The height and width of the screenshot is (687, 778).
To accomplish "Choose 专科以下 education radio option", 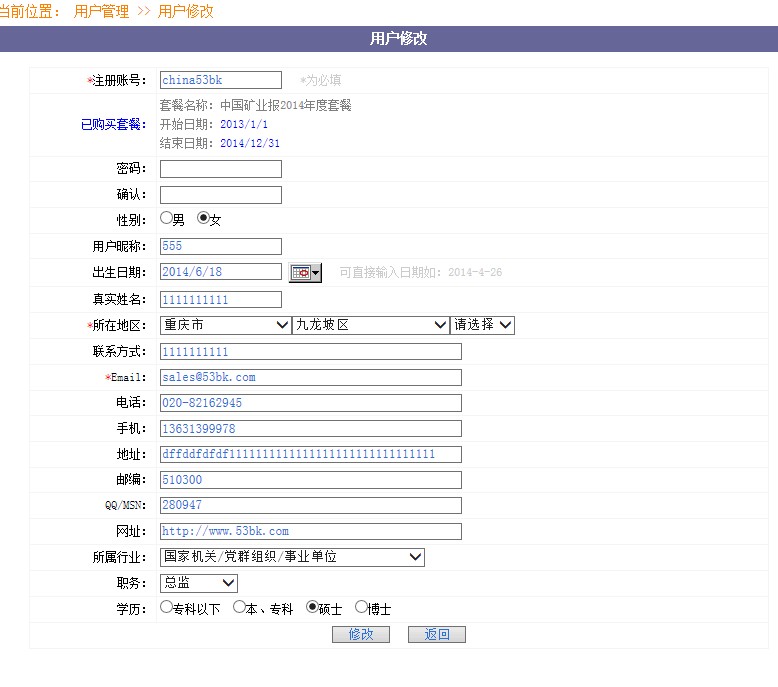I will [x=166, y=607].
